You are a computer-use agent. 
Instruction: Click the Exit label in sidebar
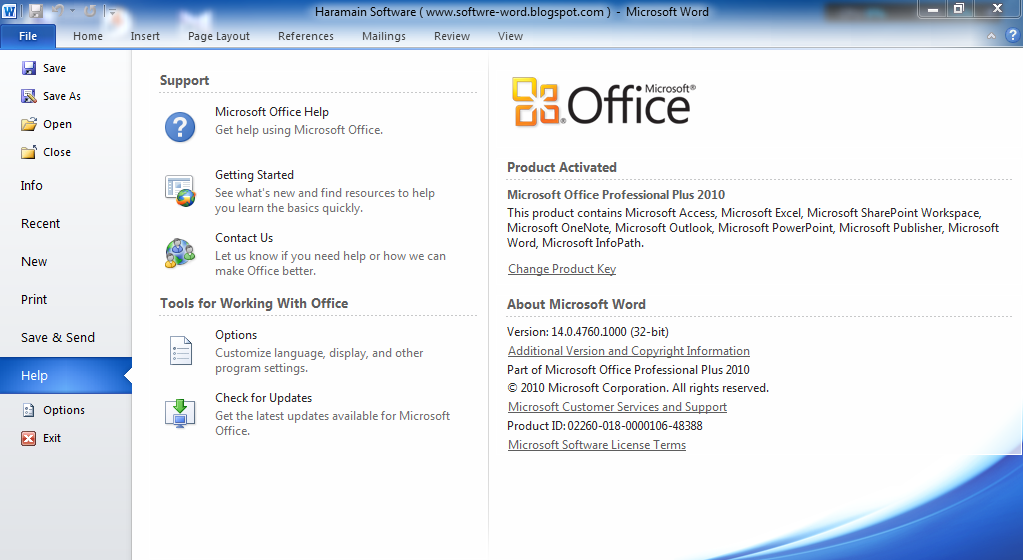pos(52,438)
